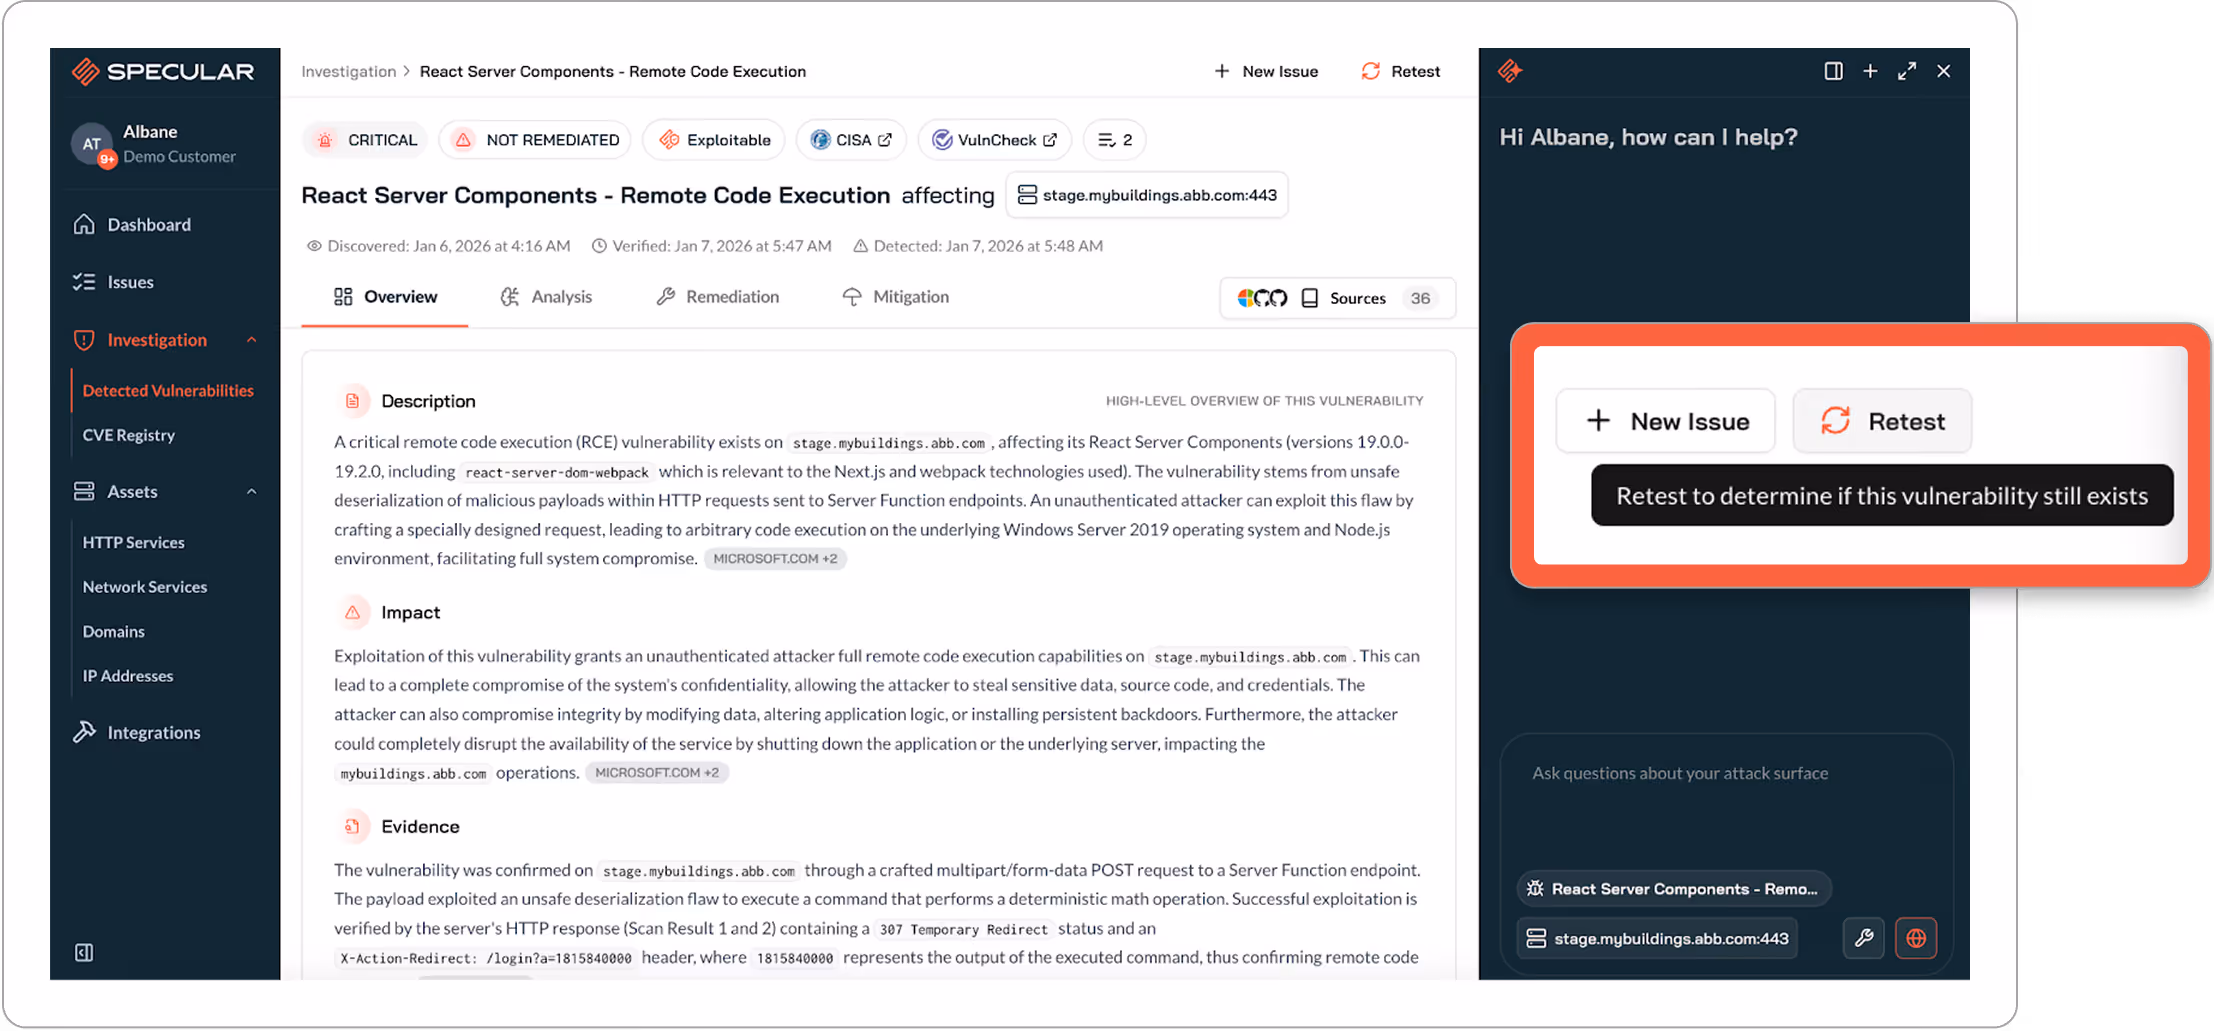Click the Ask questions about your attack surface field

(1726, 773)
